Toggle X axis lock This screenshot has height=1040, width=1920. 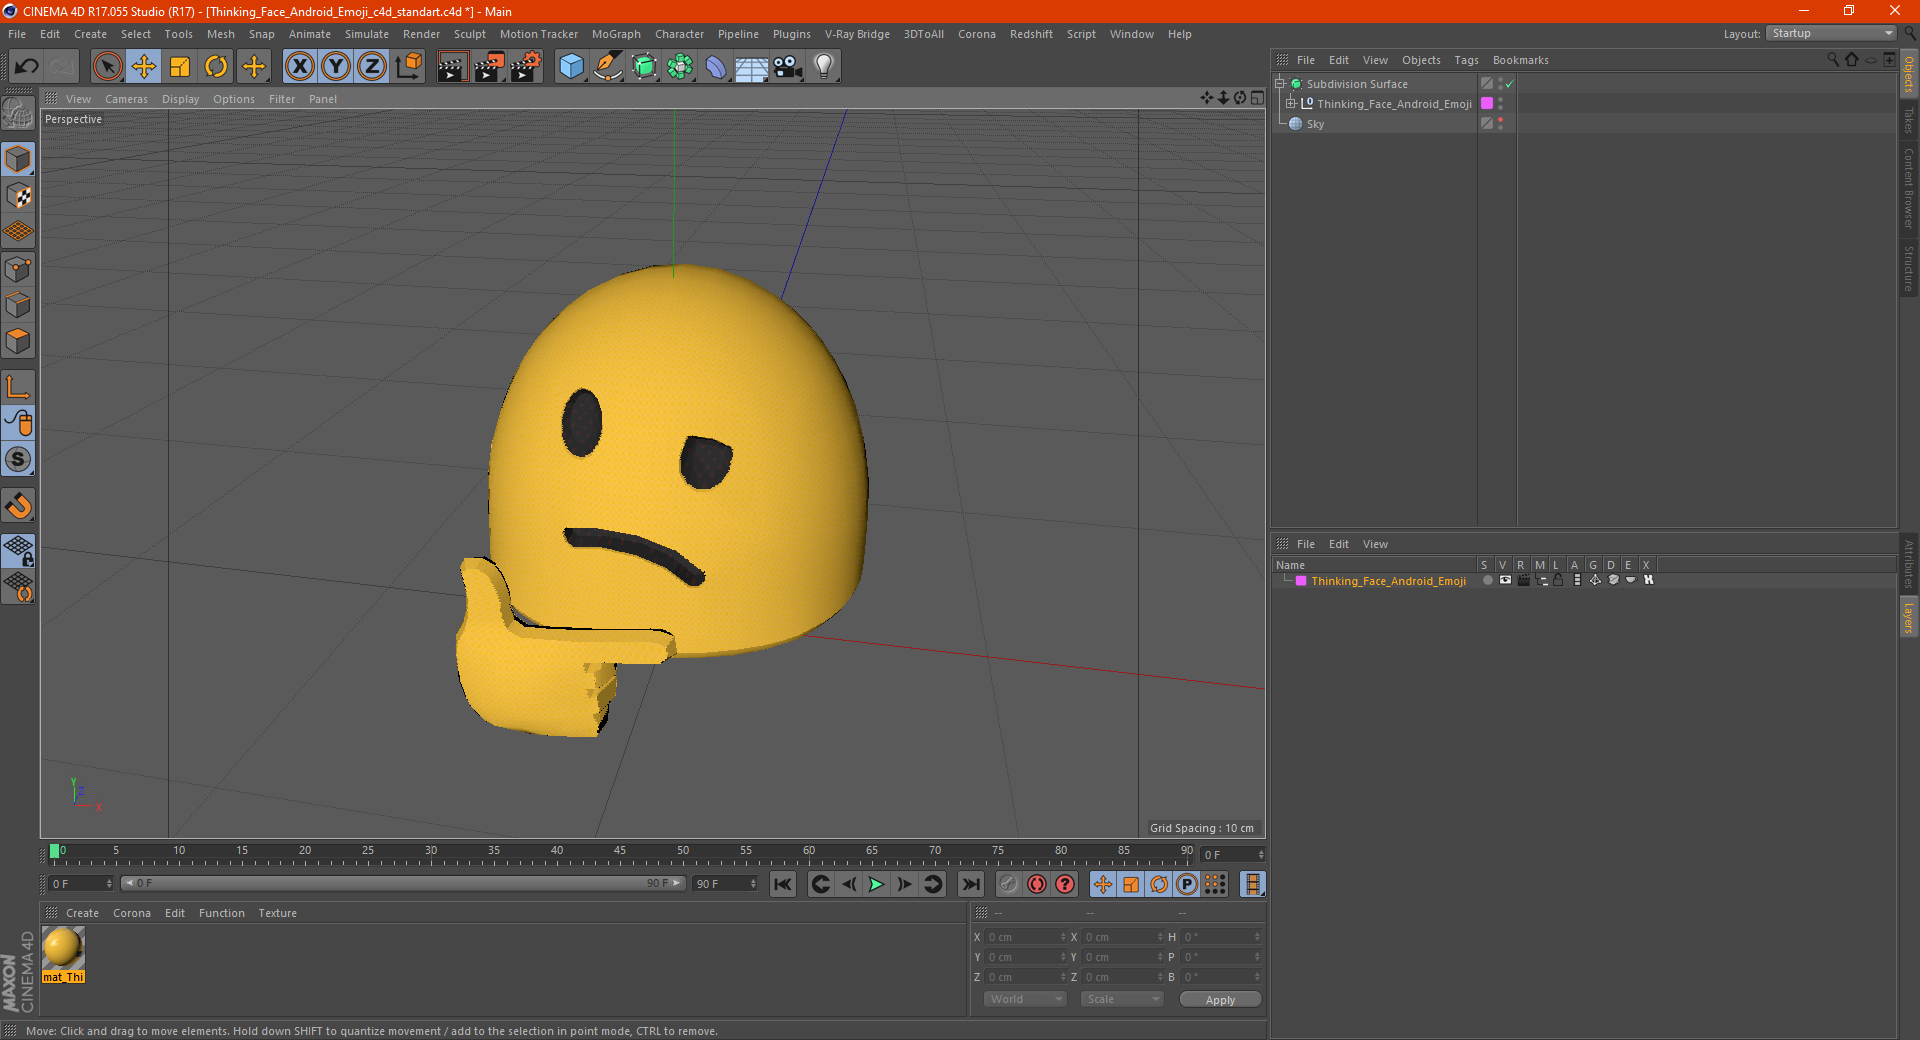(x=299, y=67)
